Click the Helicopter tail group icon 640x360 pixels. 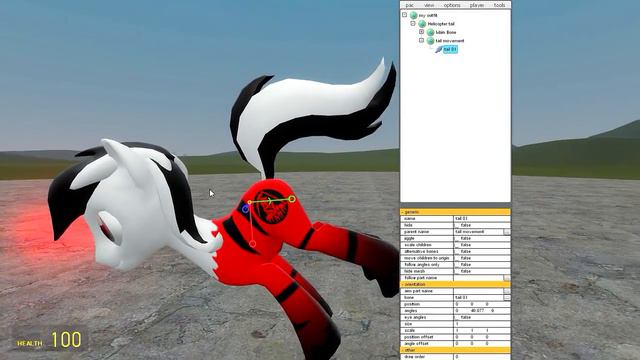422,24
